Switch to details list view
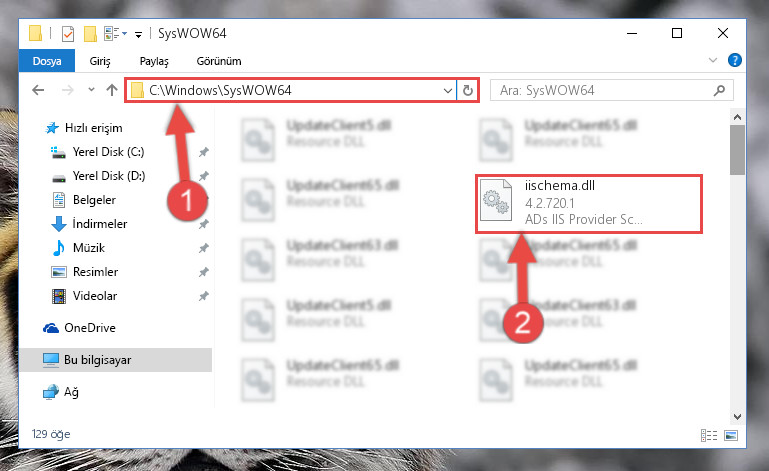 point(709,435)
